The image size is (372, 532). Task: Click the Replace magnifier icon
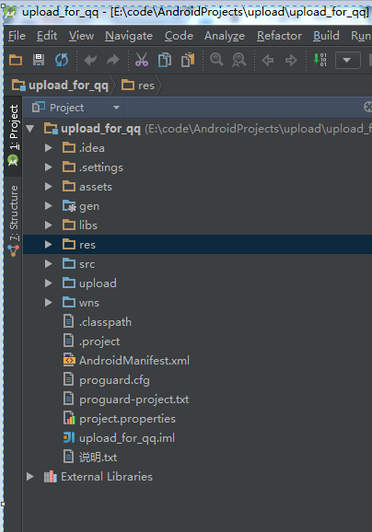click(x=239, y=60)
